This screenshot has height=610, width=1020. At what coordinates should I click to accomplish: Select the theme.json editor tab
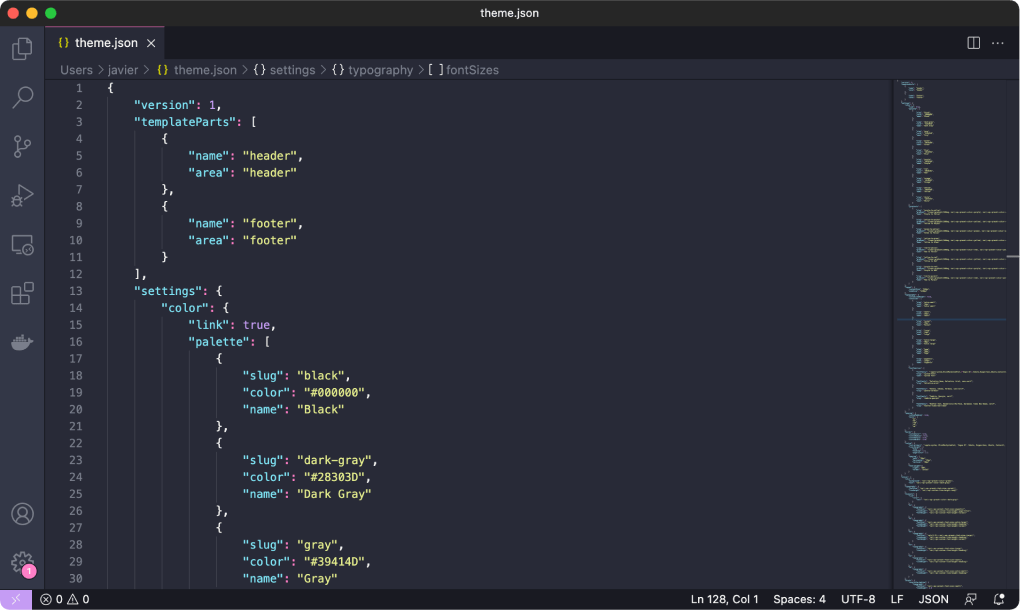105,43
